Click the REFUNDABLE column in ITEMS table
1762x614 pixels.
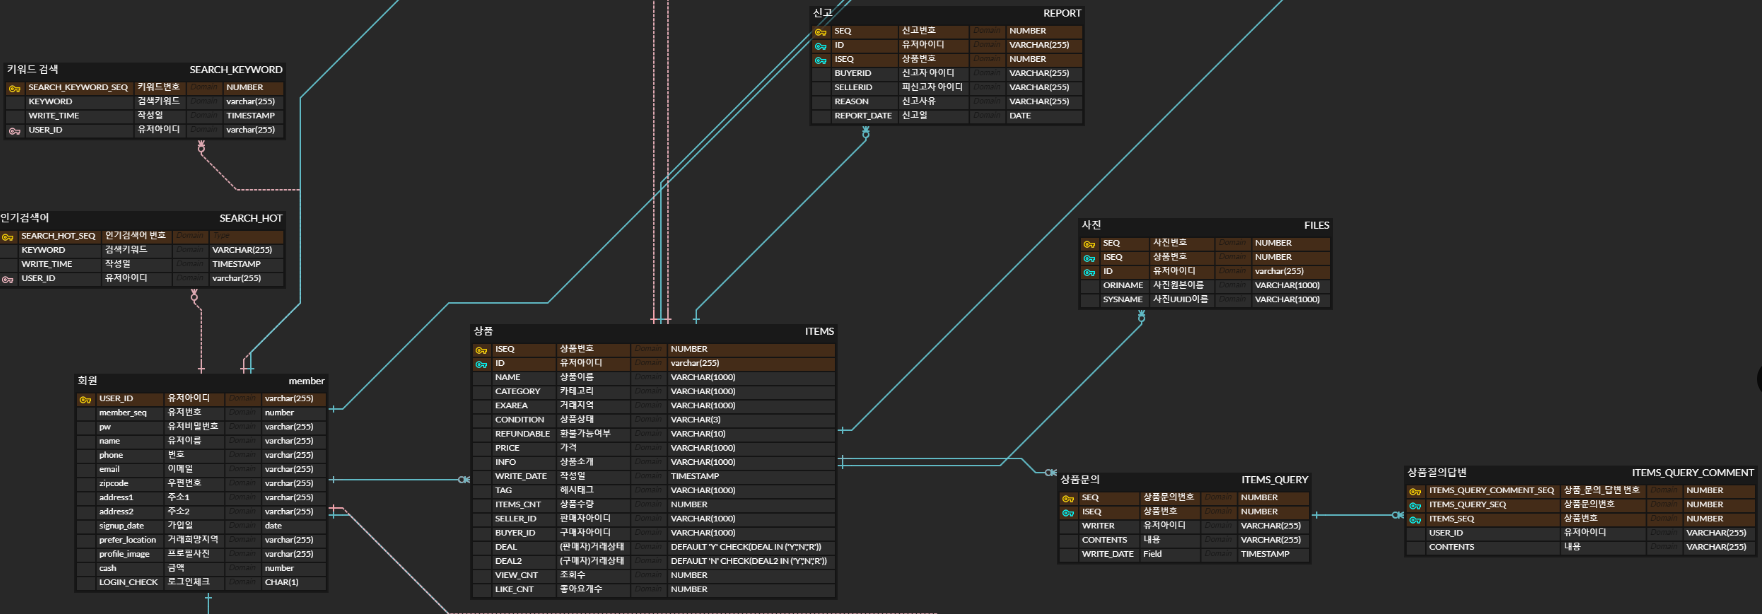click(522, 434)
